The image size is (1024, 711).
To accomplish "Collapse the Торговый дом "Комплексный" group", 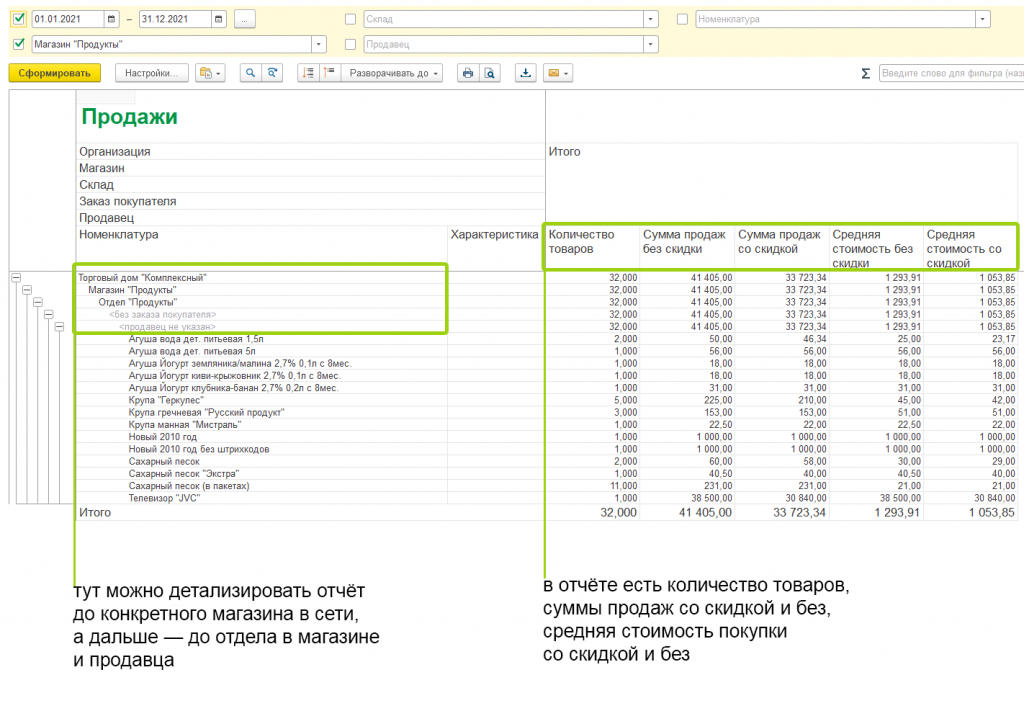I will pos(15,277).
